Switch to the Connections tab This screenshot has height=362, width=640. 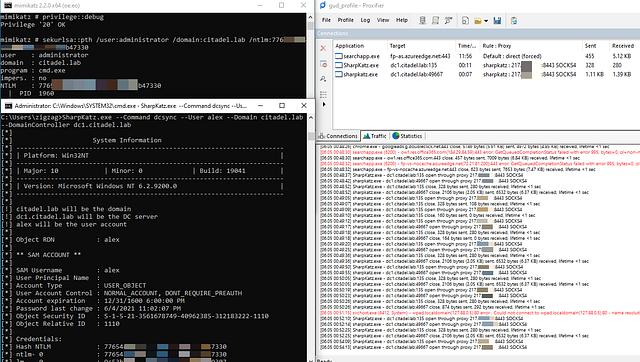(338, 136)
